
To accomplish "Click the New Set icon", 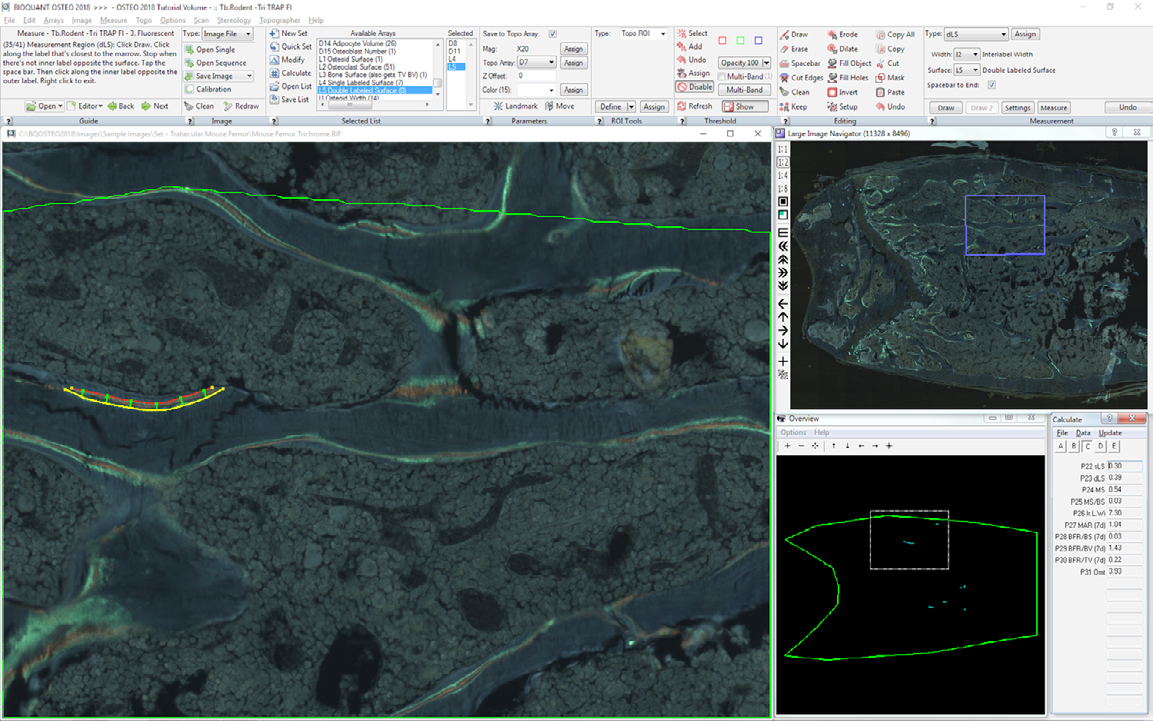I will coord(288,33).
